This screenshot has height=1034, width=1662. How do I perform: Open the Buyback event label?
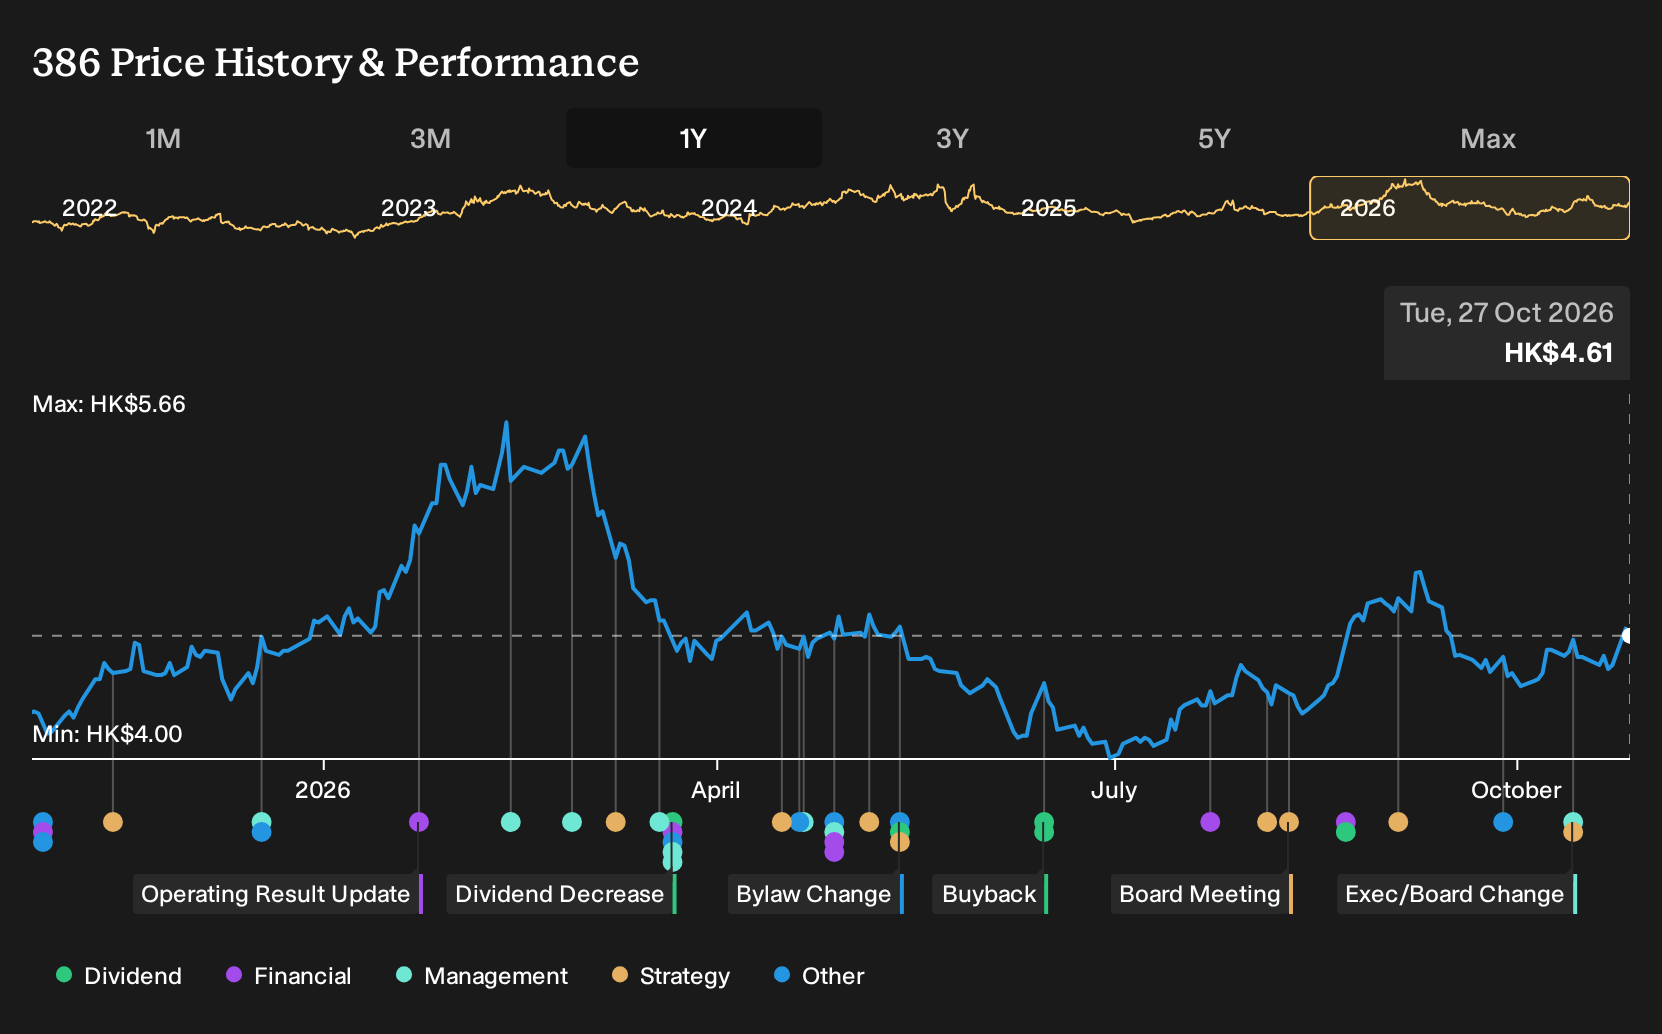[x=990, y=894]
